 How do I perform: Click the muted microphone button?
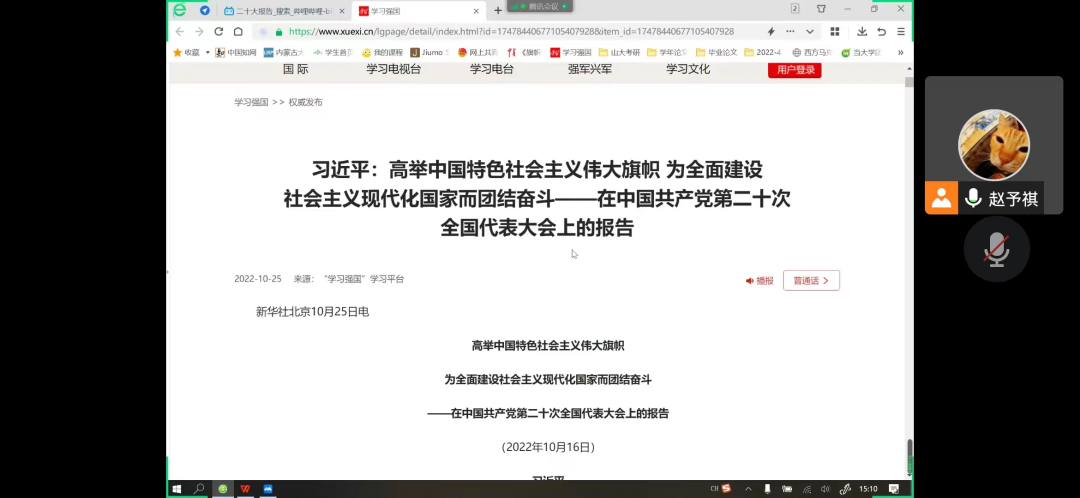click(x=996, y=249)
